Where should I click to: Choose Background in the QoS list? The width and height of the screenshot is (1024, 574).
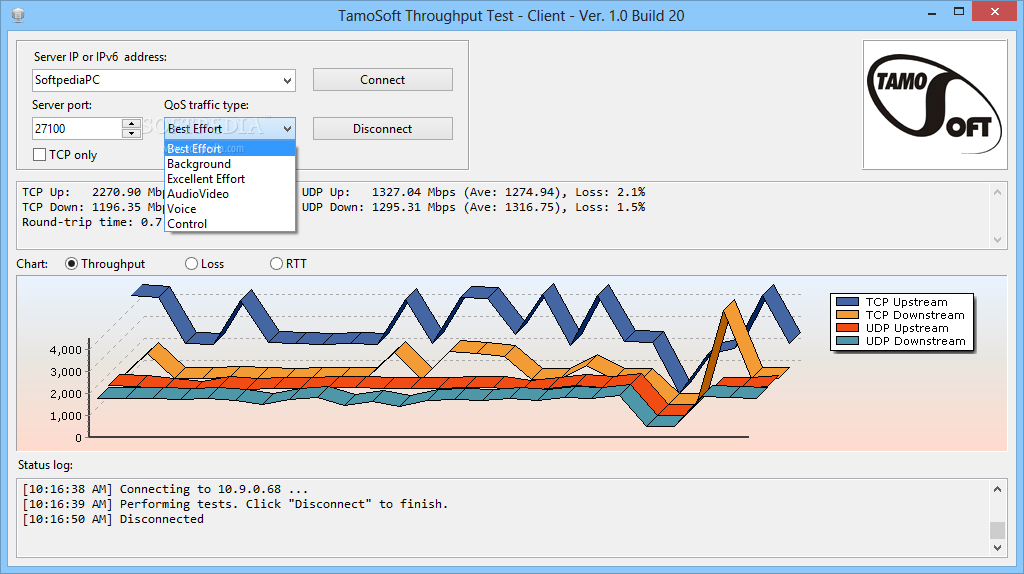coord(230,164)
